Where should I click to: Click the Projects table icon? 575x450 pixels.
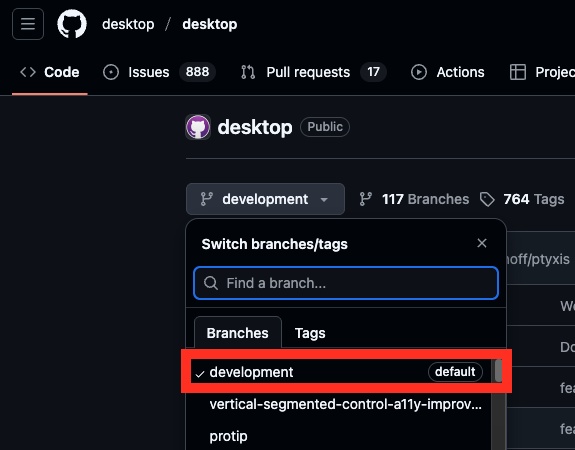(518, 72)
